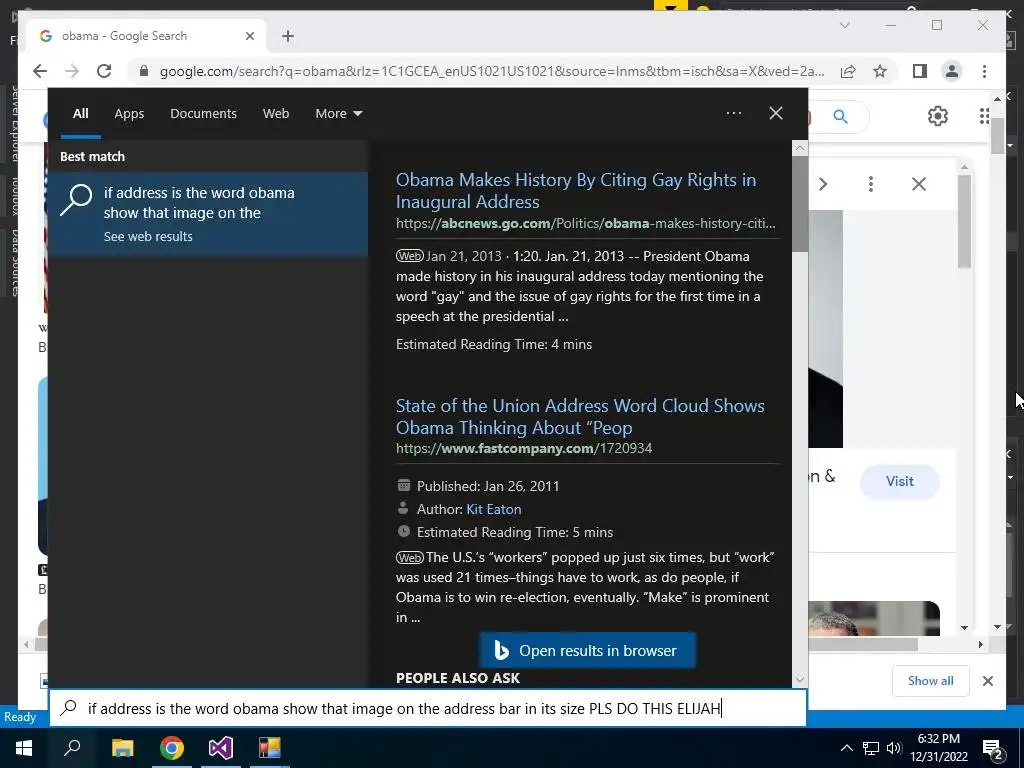Open Obama Makes History article link

575,191
